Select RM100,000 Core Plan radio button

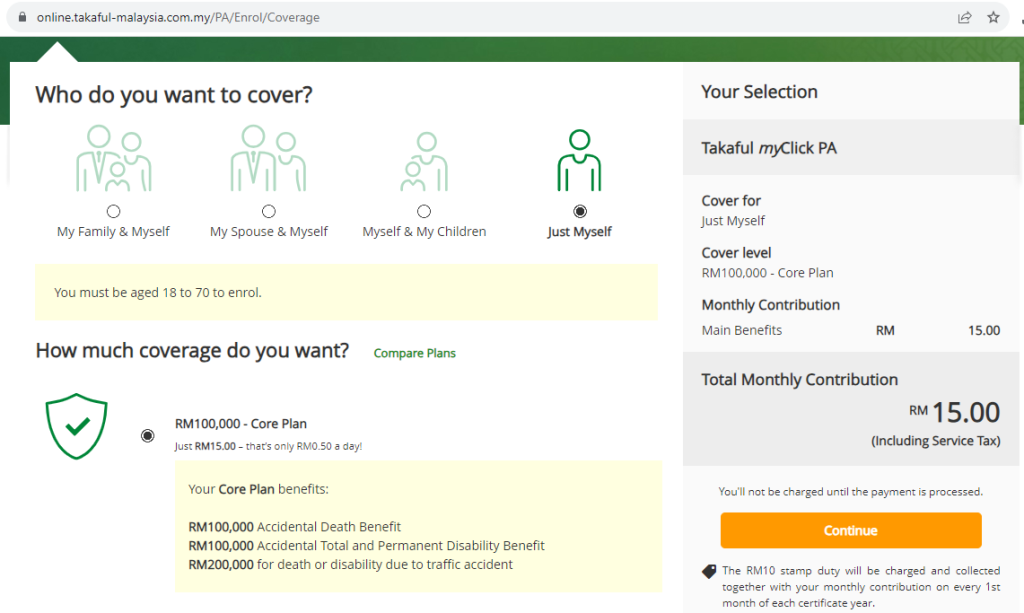coord(148,435)
